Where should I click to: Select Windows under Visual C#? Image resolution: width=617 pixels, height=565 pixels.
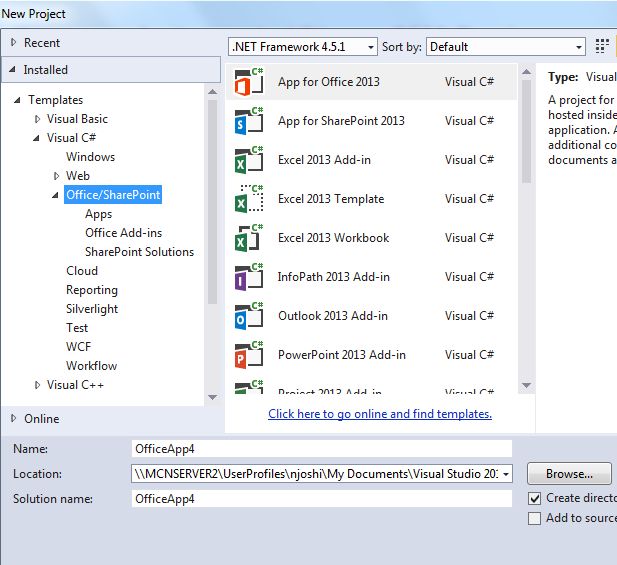[91, 157]
